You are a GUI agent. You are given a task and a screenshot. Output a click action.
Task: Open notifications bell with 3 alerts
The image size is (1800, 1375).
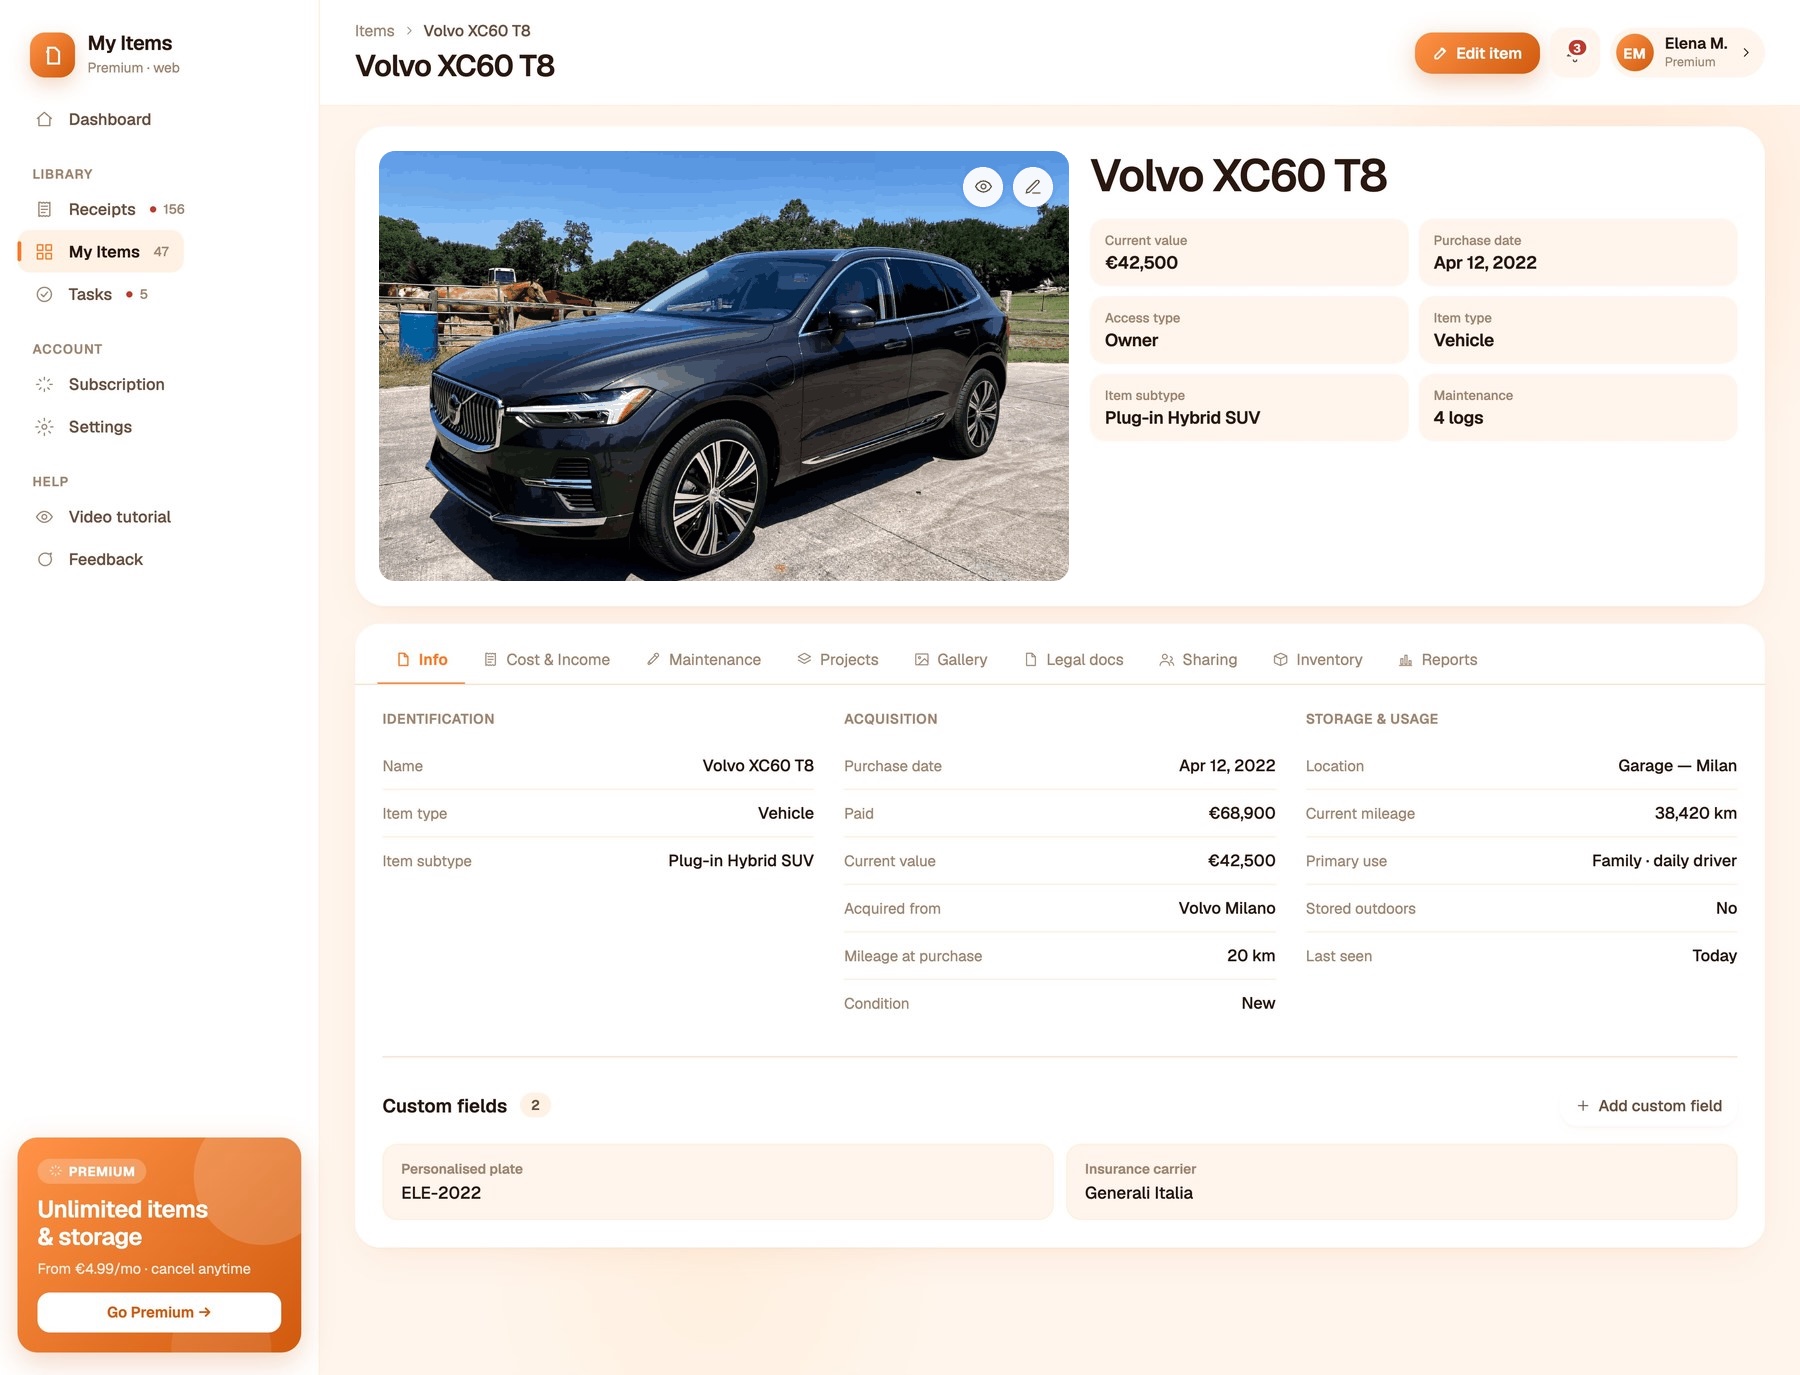[x=1575, y=53]
